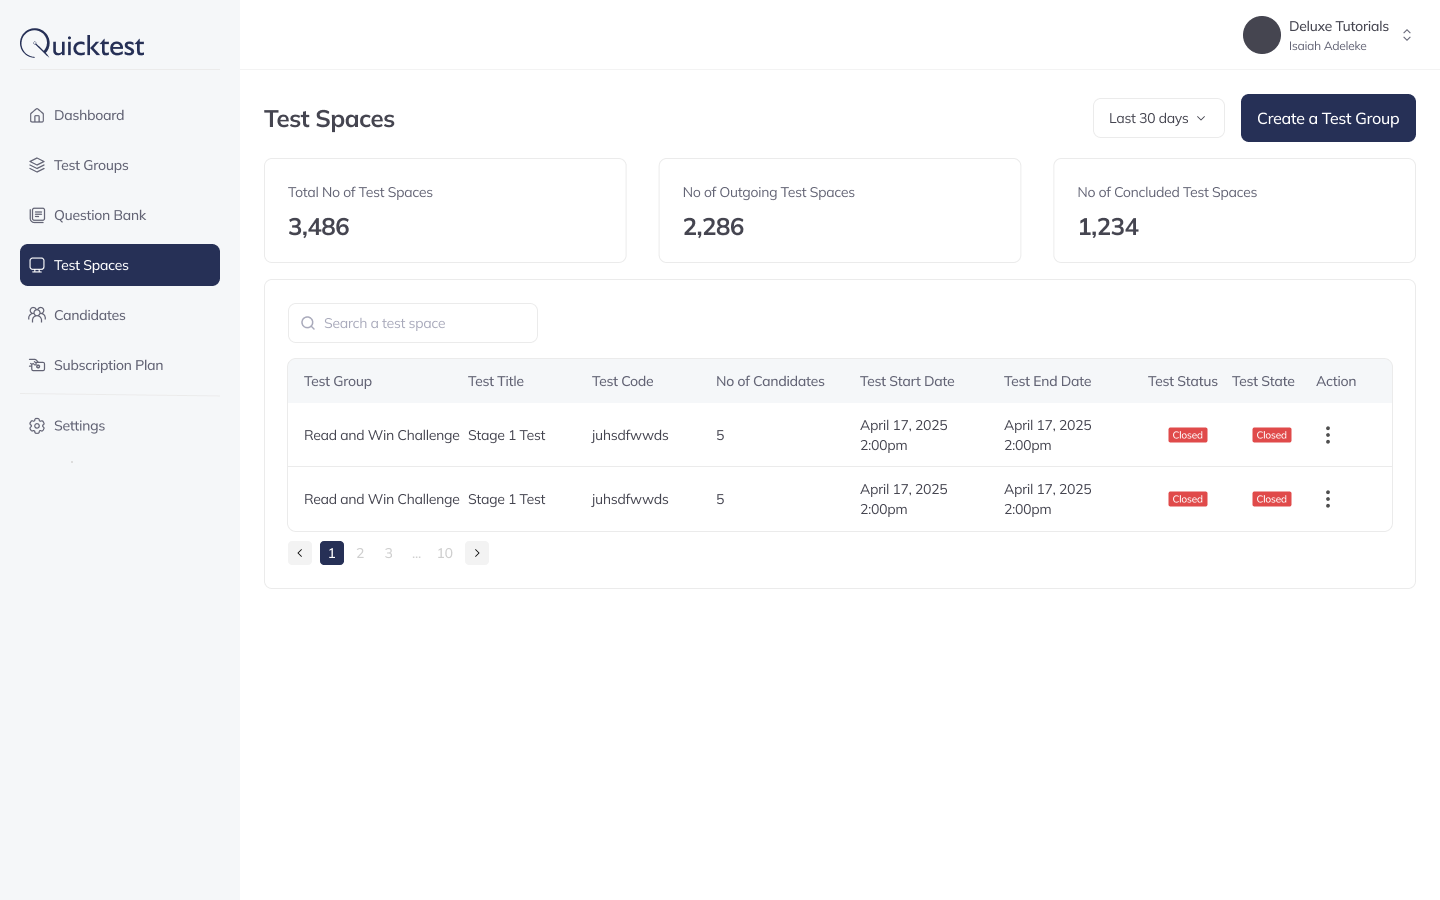
Task: Navigate to the Candidates page
Action: point(90,315)
